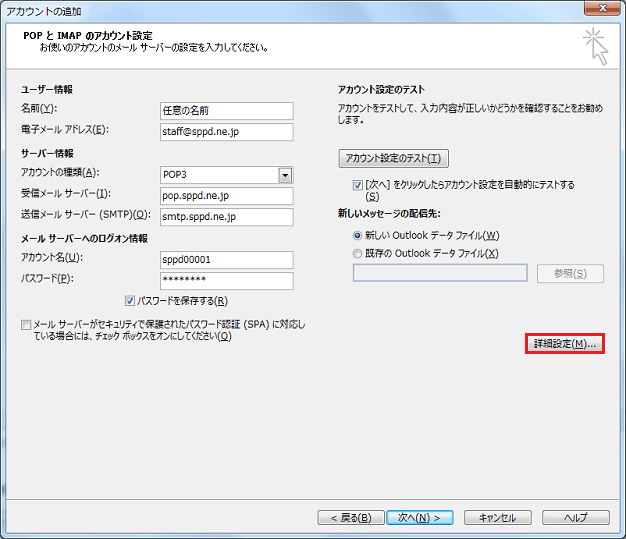
Task: Select 既存の Outlook データ ファイル radio option
Action: [x=358, y=254]
